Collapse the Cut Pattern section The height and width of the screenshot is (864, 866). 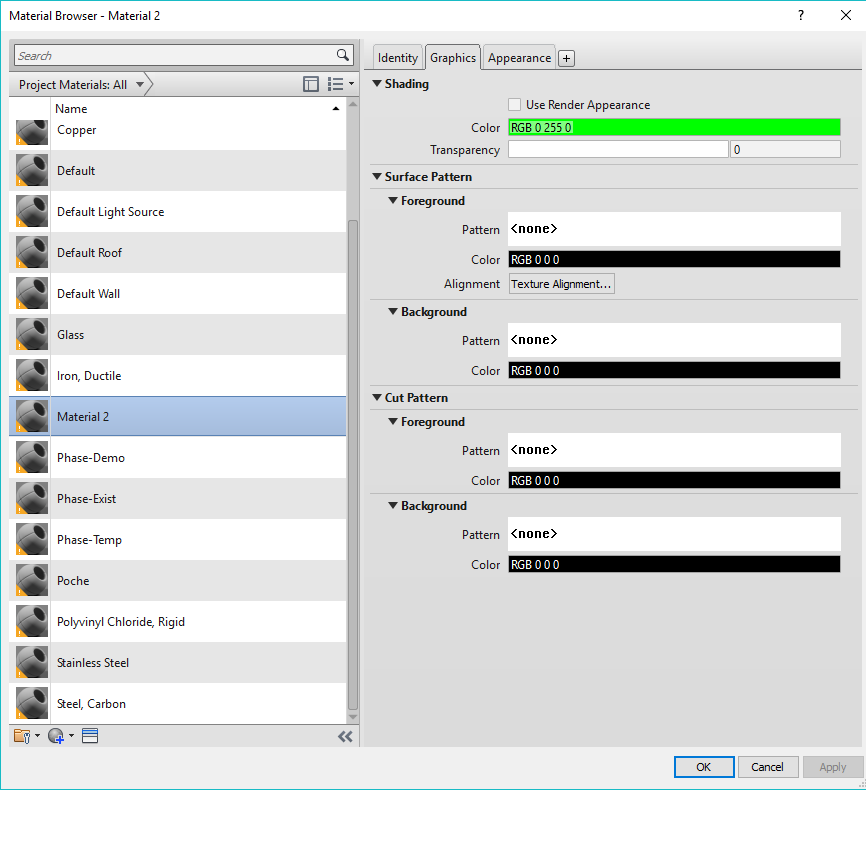(377, 397)
